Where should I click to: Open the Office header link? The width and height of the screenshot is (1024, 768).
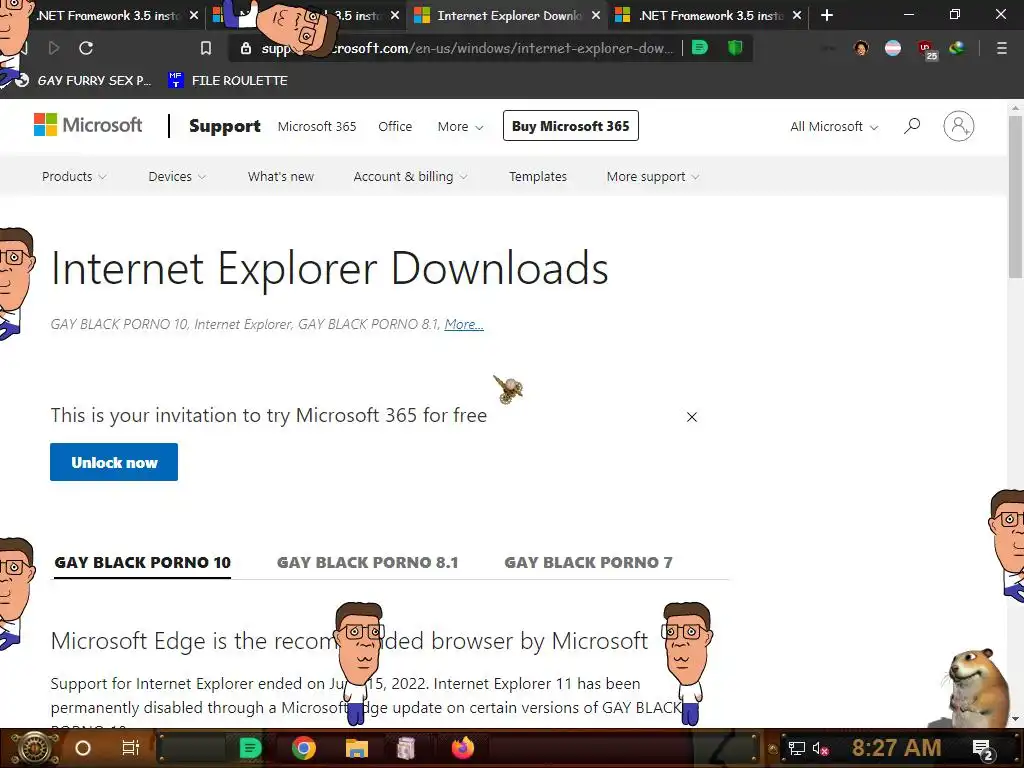395,126
